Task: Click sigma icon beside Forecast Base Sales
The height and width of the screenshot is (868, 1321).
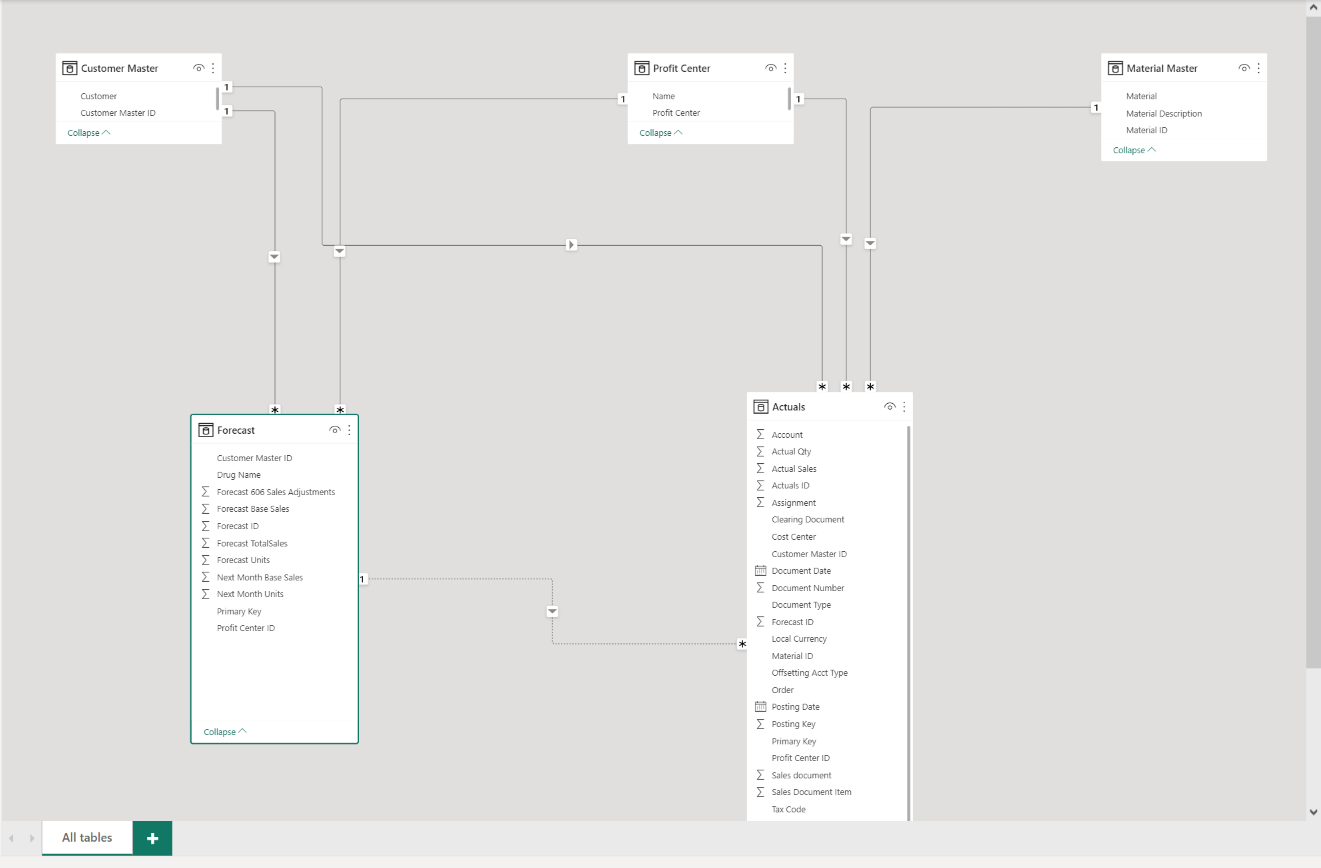Action: [x=205, y=509]
